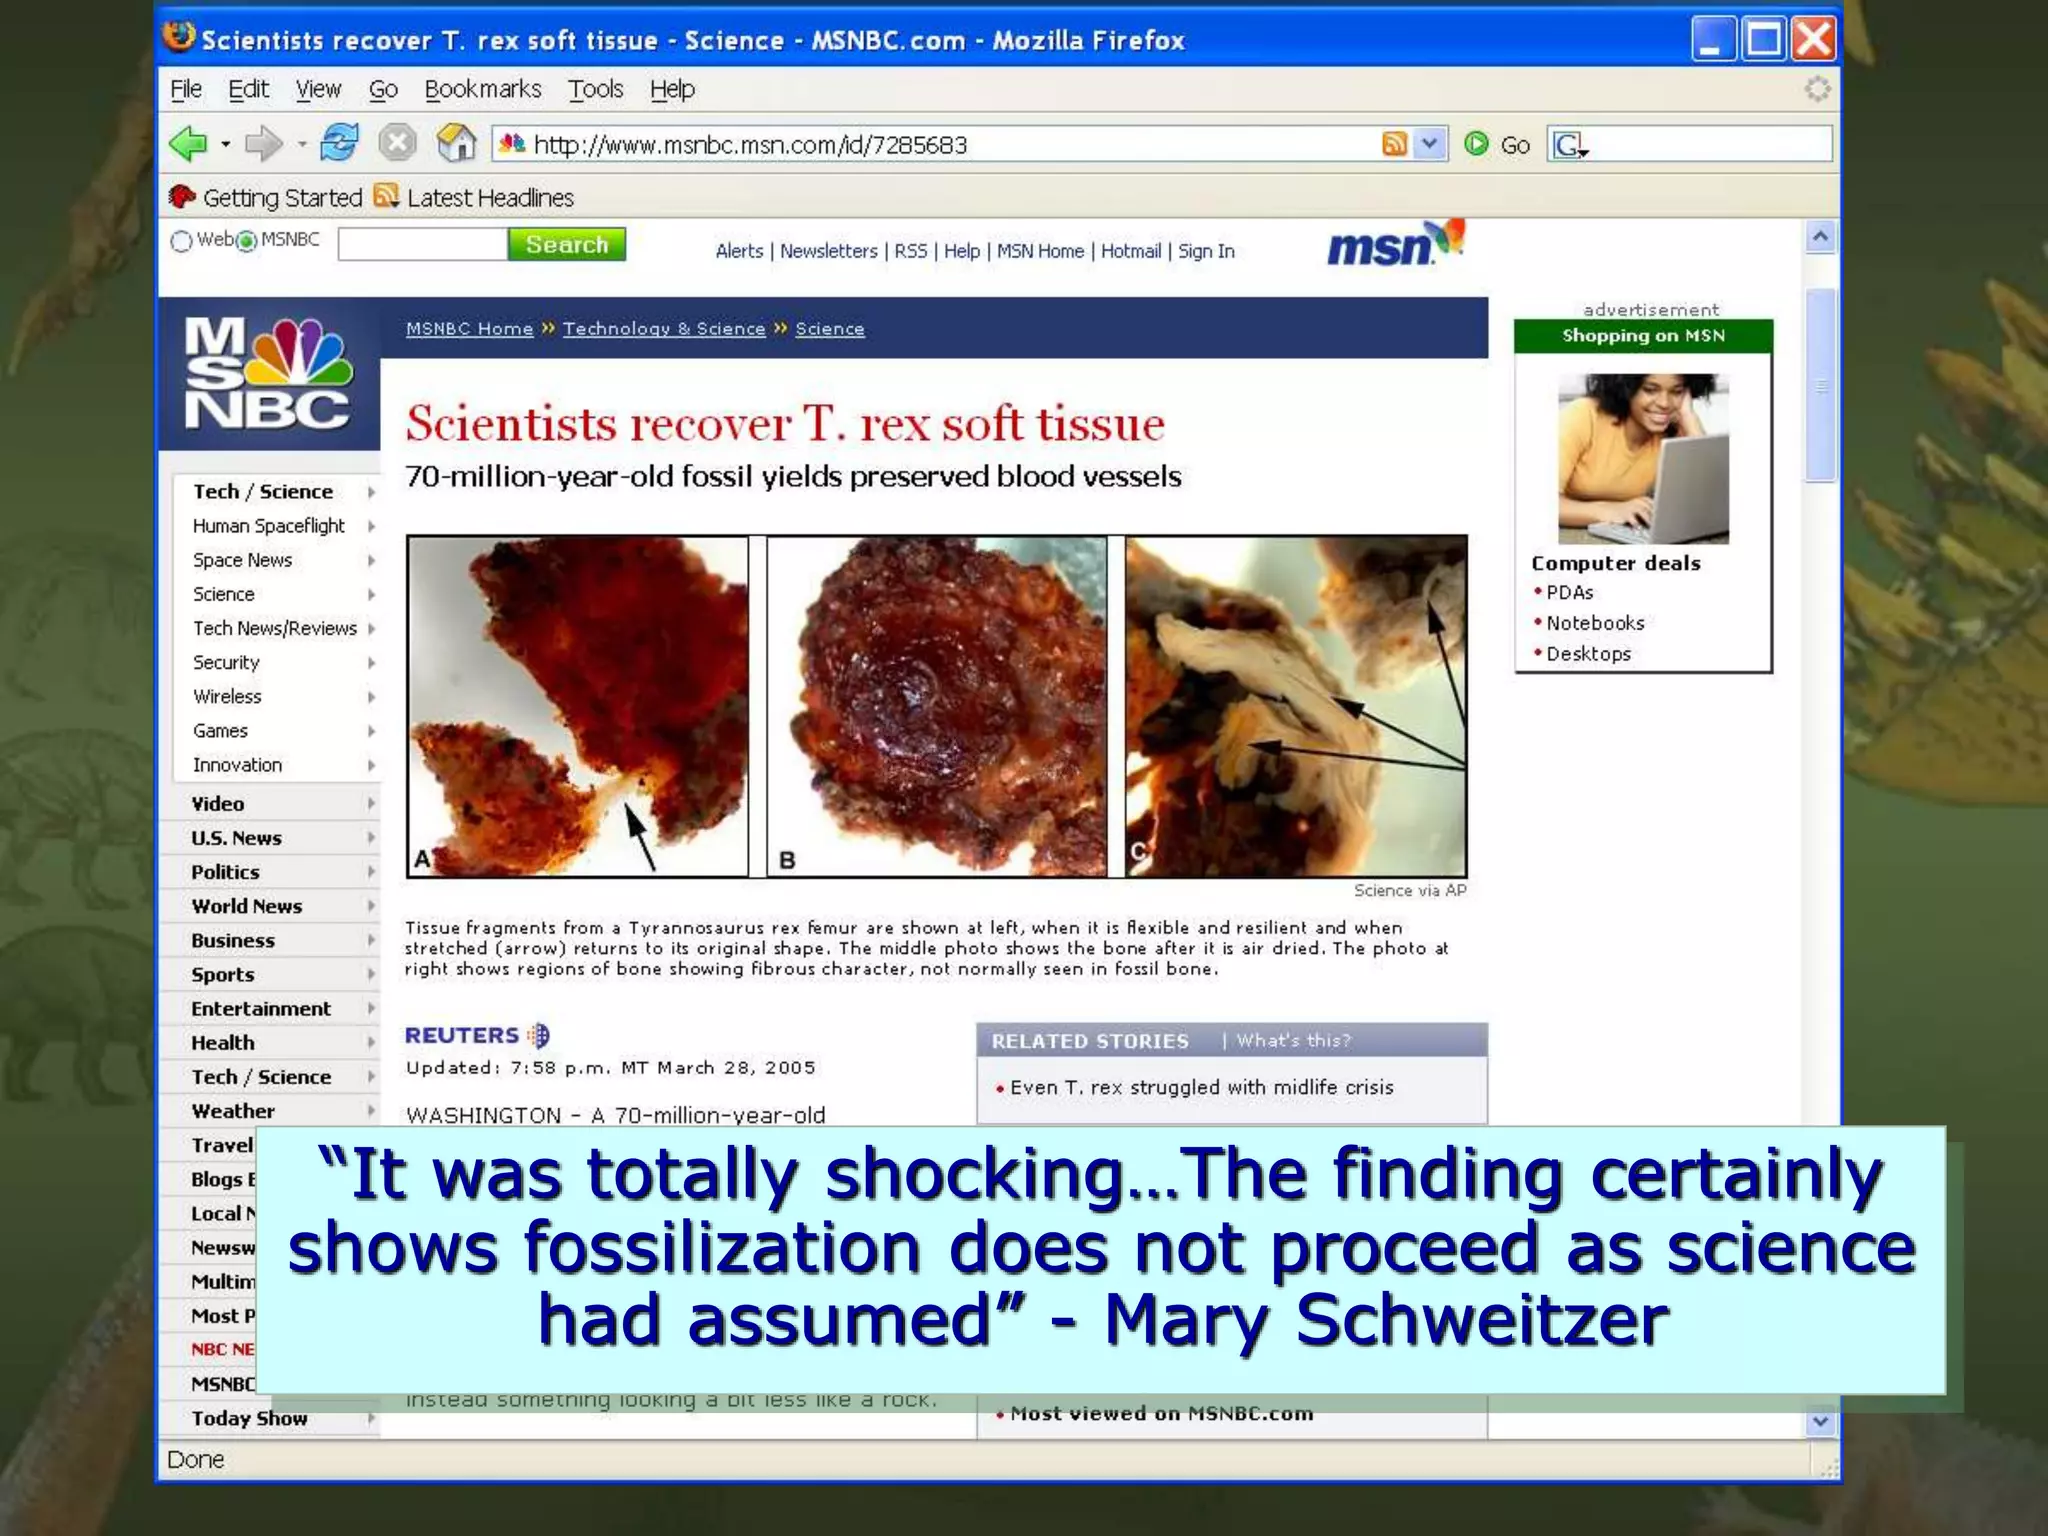Image resolution: width=2048 pixels, height=1536 pixels.
Task: Open the Latest Headlines feed bookmark
Action: point(474,197)
